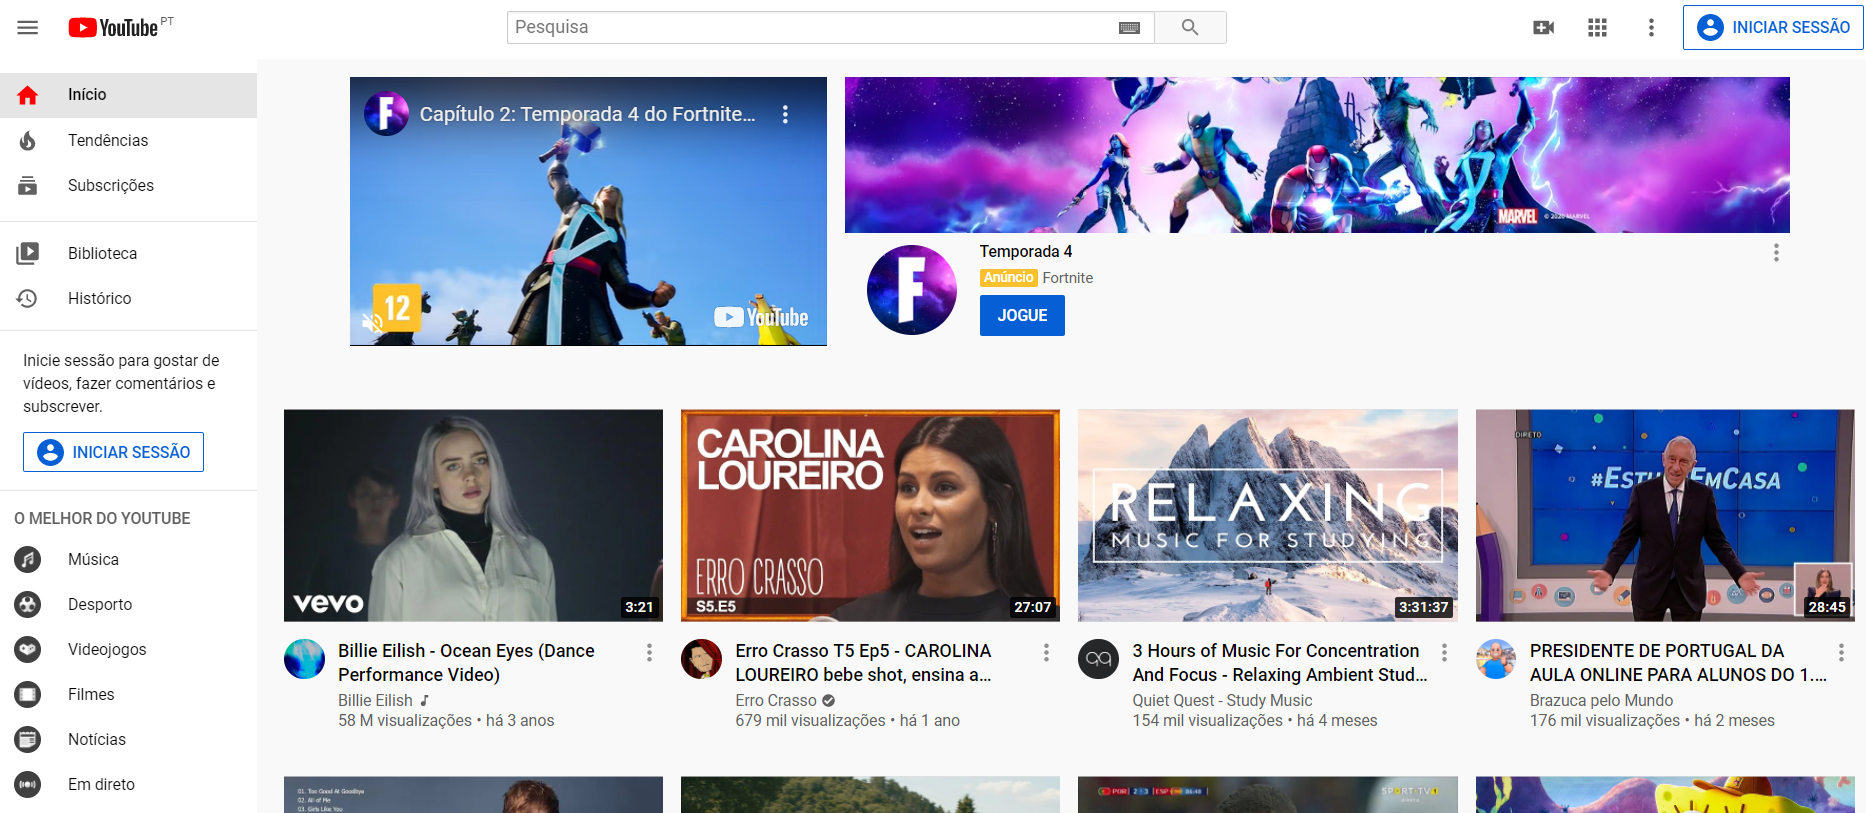
Task: Click the Erro Crasso channel avatar
Action: (x=701, y=659)
